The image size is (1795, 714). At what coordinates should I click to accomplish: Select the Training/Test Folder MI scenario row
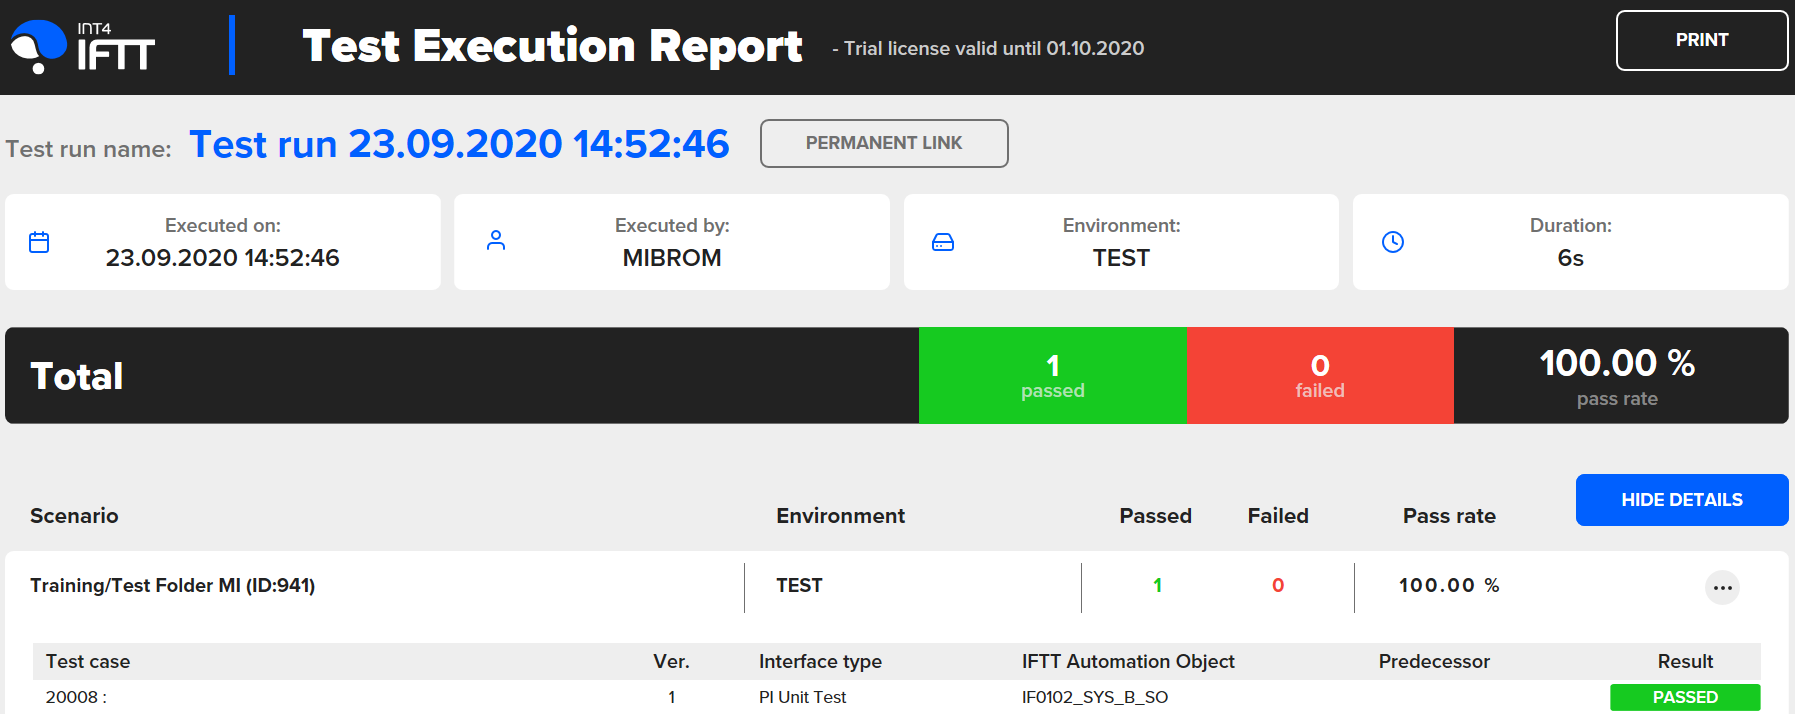coord(173,586)
